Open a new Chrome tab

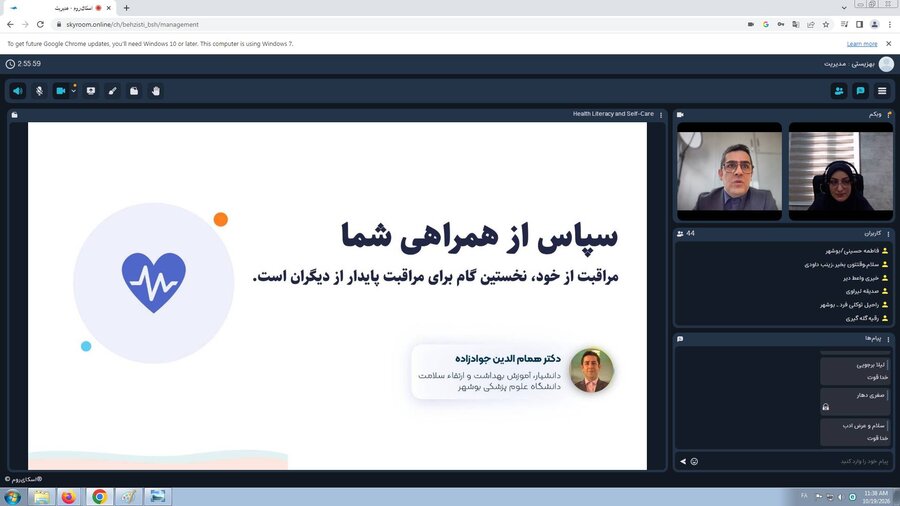126,8
